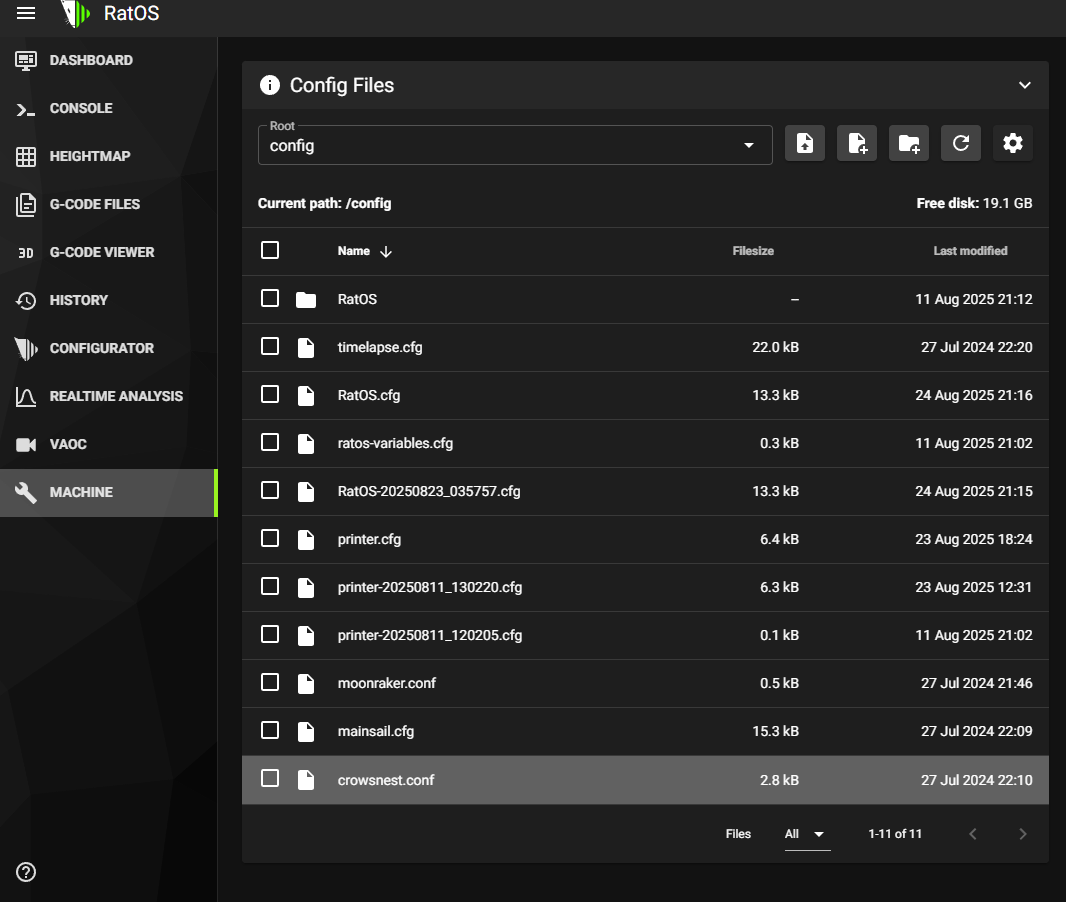The image size is (1066, 902).
Task: Open the mainsail.cfg file name
Action: 376,731
